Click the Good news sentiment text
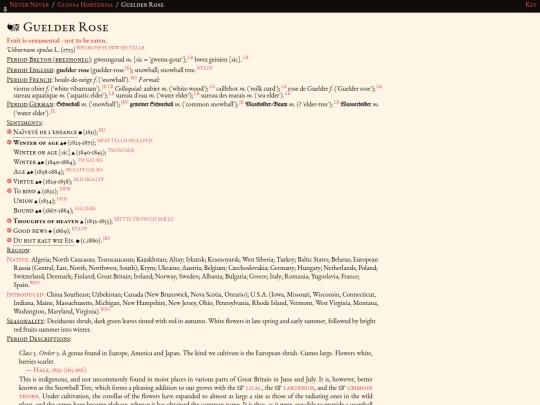 tap(30, 230)
